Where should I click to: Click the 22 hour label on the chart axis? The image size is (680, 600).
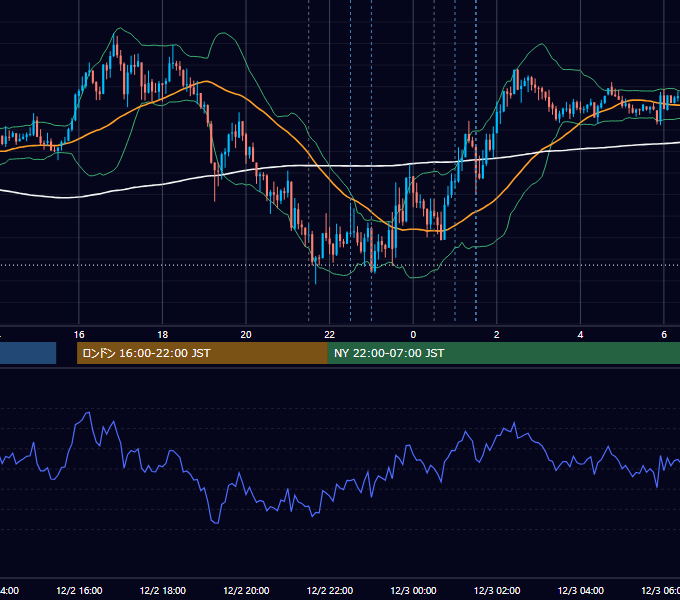click(330, 335)
